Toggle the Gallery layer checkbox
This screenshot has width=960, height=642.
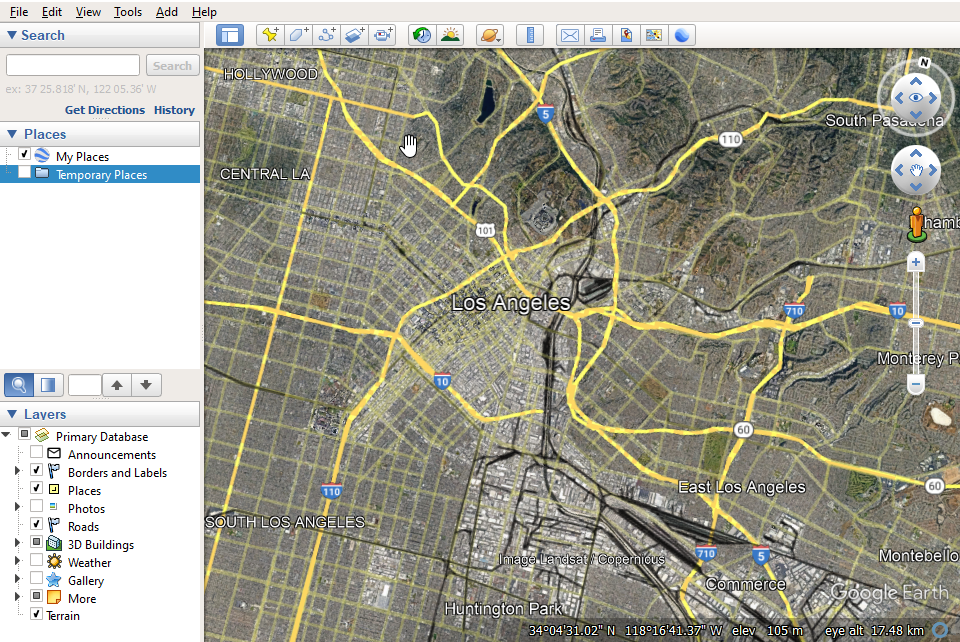[x=37, y=577]
